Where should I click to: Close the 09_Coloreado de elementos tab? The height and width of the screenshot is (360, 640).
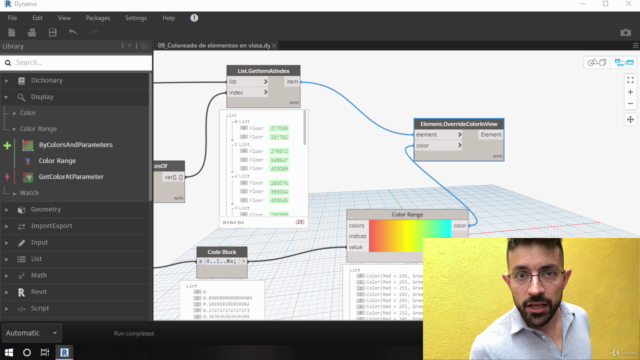[274, 46]
